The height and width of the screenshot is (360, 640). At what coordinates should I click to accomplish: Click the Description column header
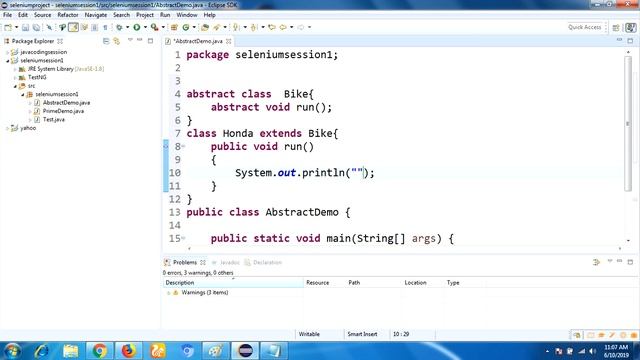(233, 282)
